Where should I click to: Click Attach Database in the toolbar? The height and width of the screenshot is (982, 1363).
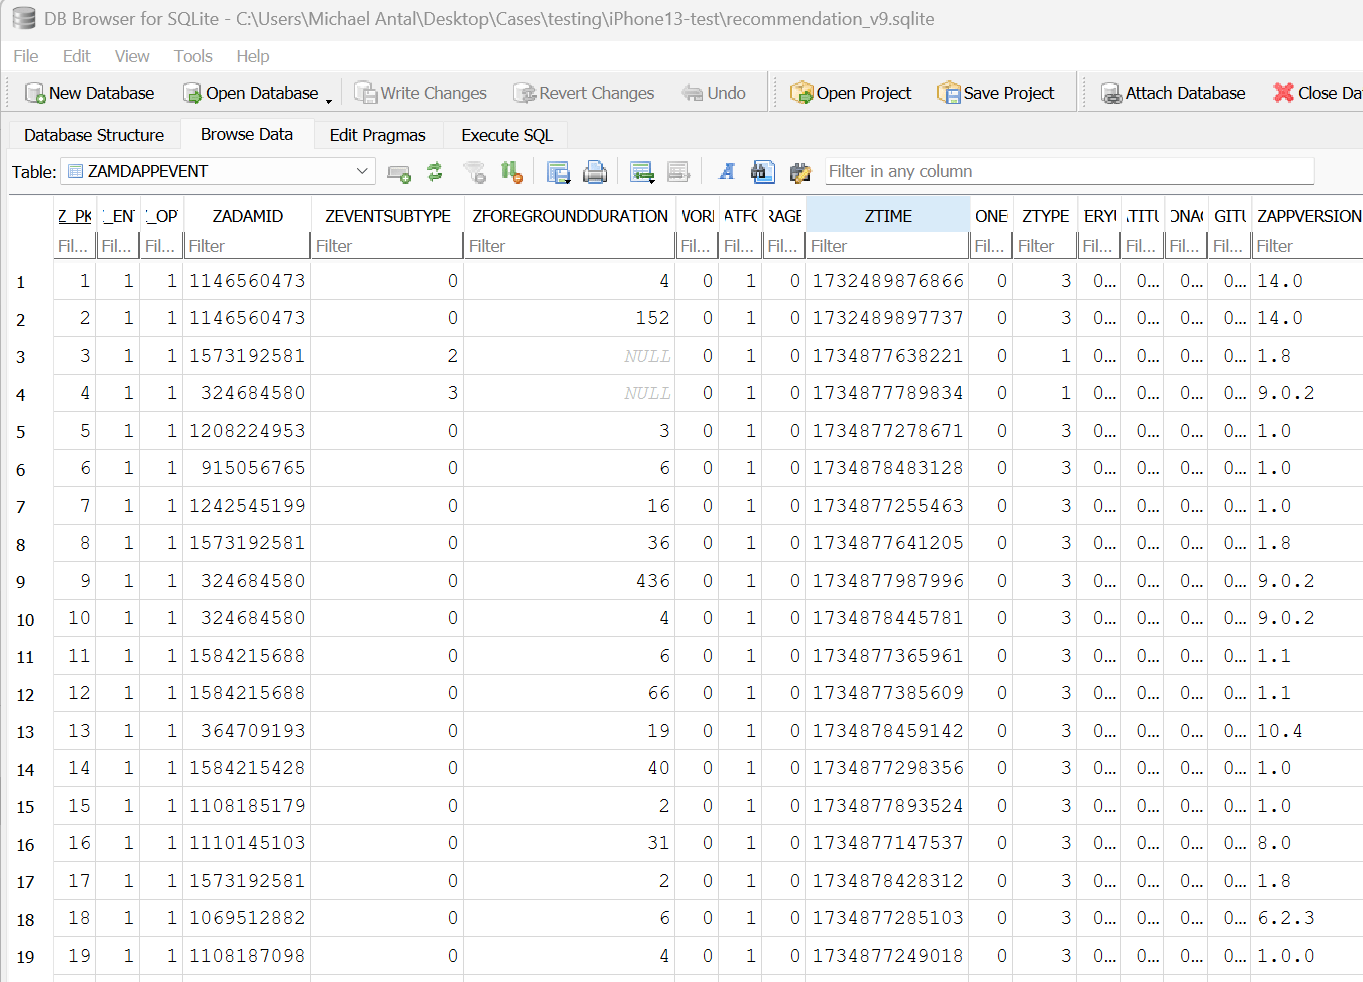(1173, 93)
